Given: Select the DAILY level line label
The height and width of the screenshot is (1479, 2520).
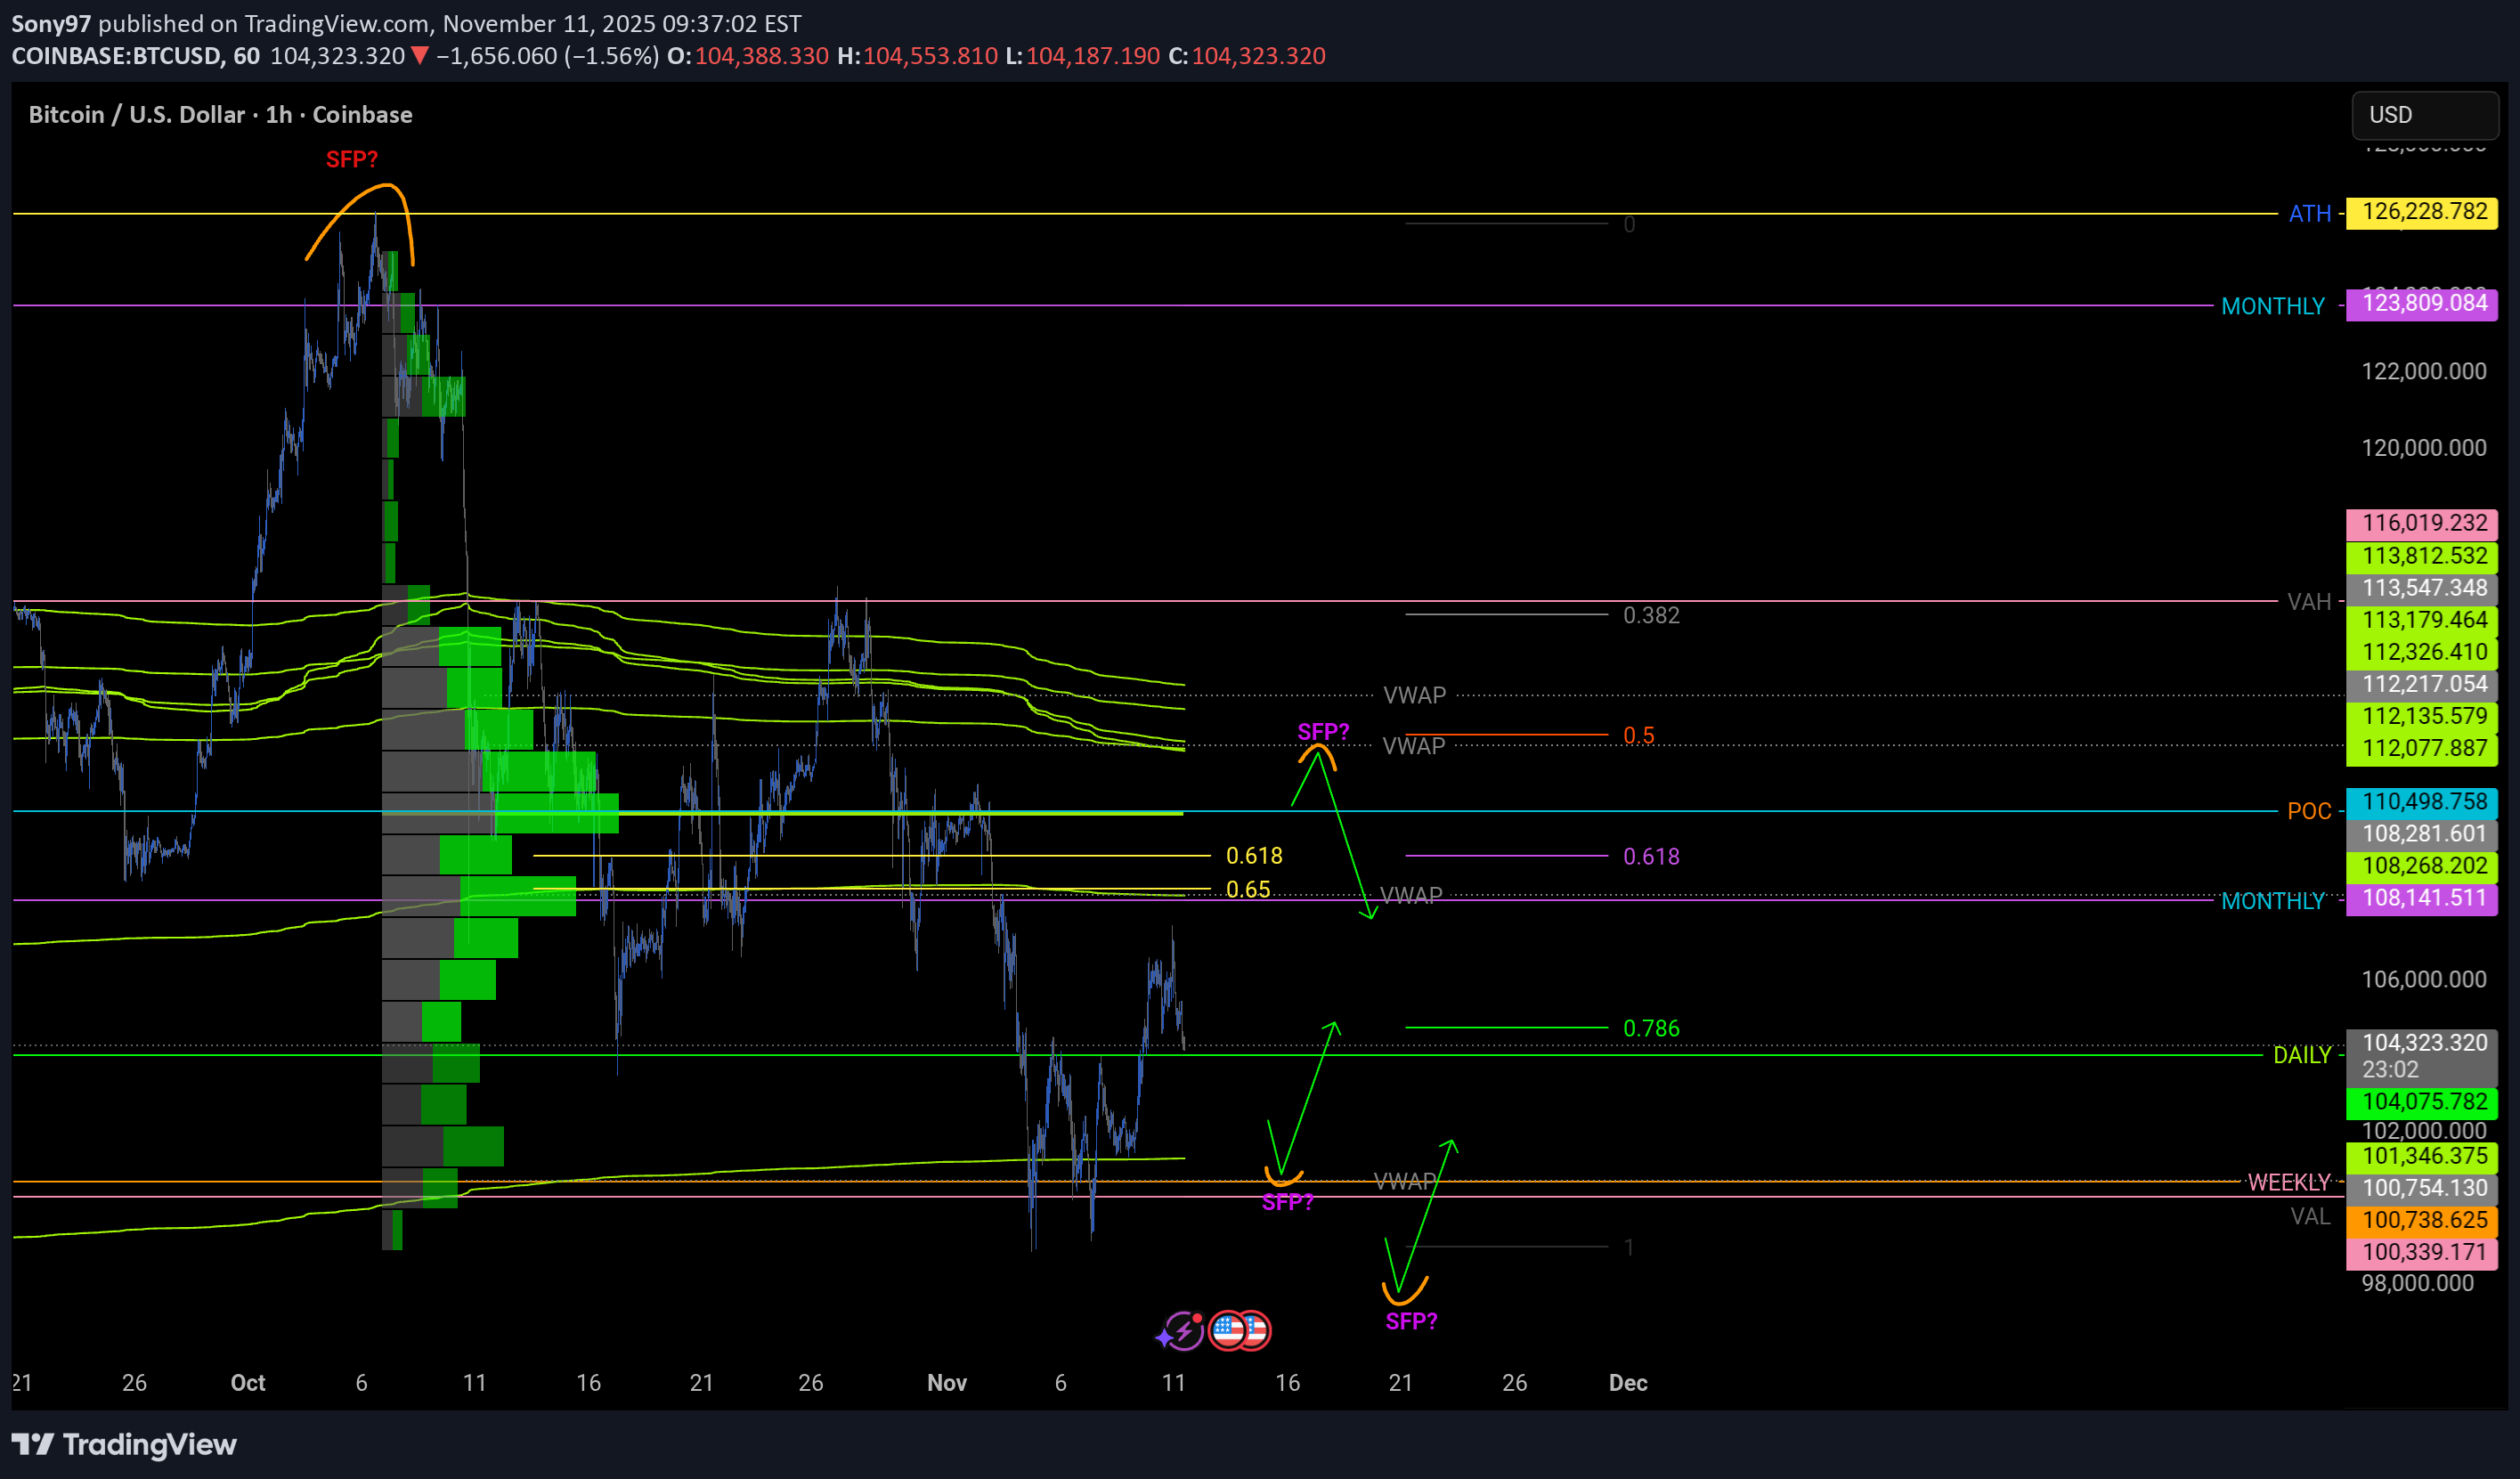Looking at the screenshot, I should tap(2301, 1056).
